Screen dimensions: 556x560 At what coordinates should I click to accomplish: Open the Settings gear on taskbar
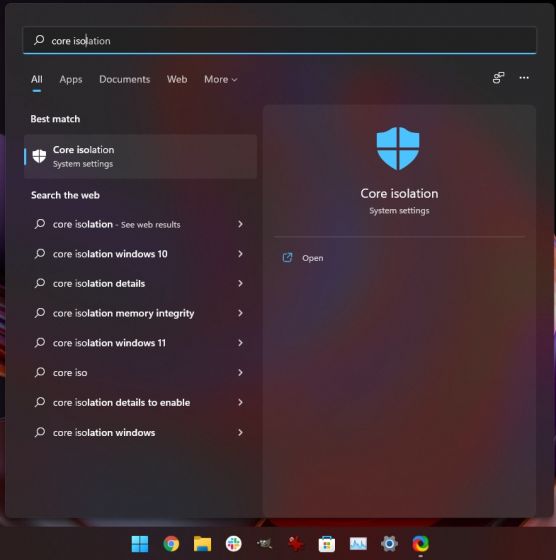tap(389, 544)
